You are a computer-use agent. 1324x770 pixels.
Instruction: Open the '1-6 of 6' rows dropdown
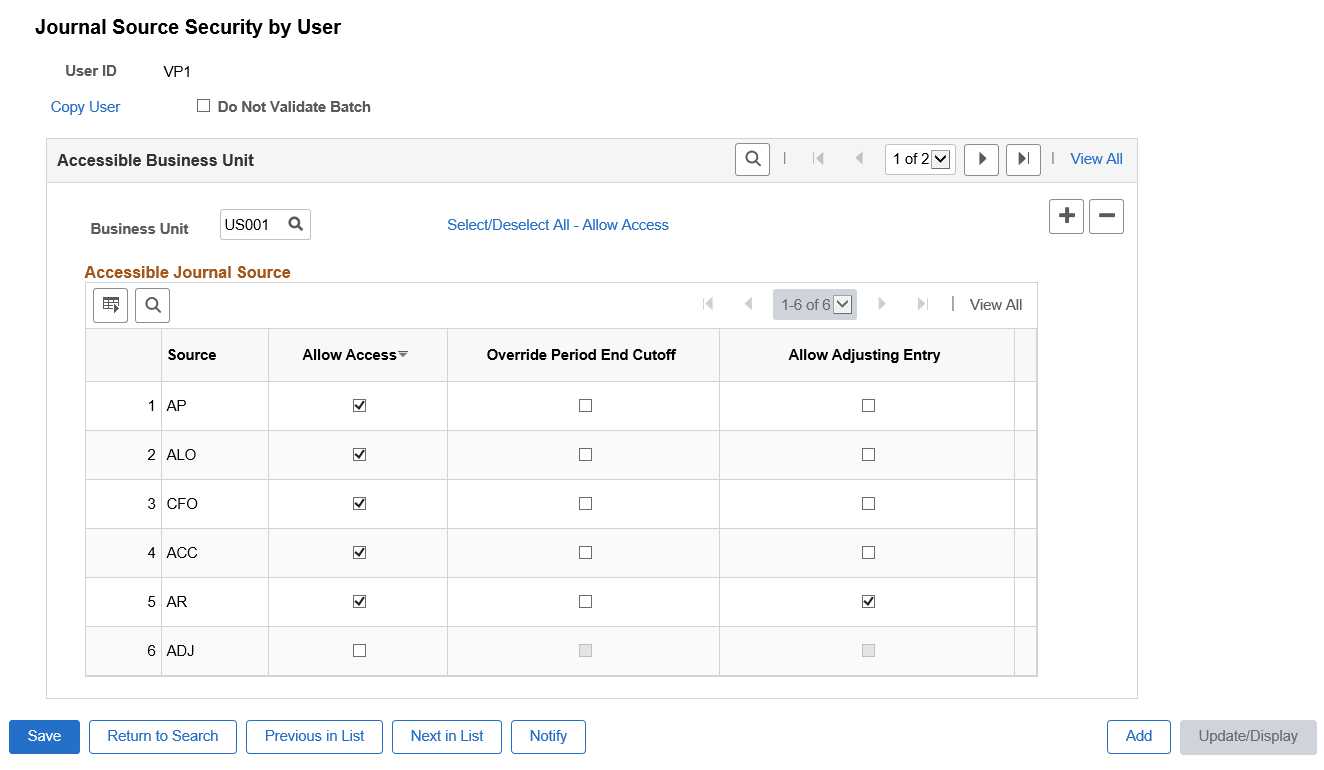point(840,304)
